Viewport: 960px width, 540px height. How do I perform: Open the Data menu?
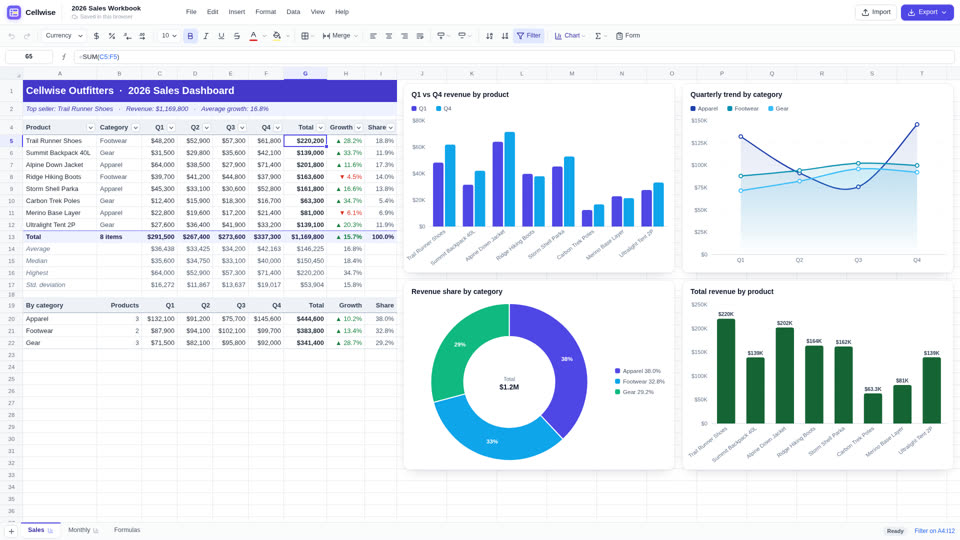tap(293, 12)
